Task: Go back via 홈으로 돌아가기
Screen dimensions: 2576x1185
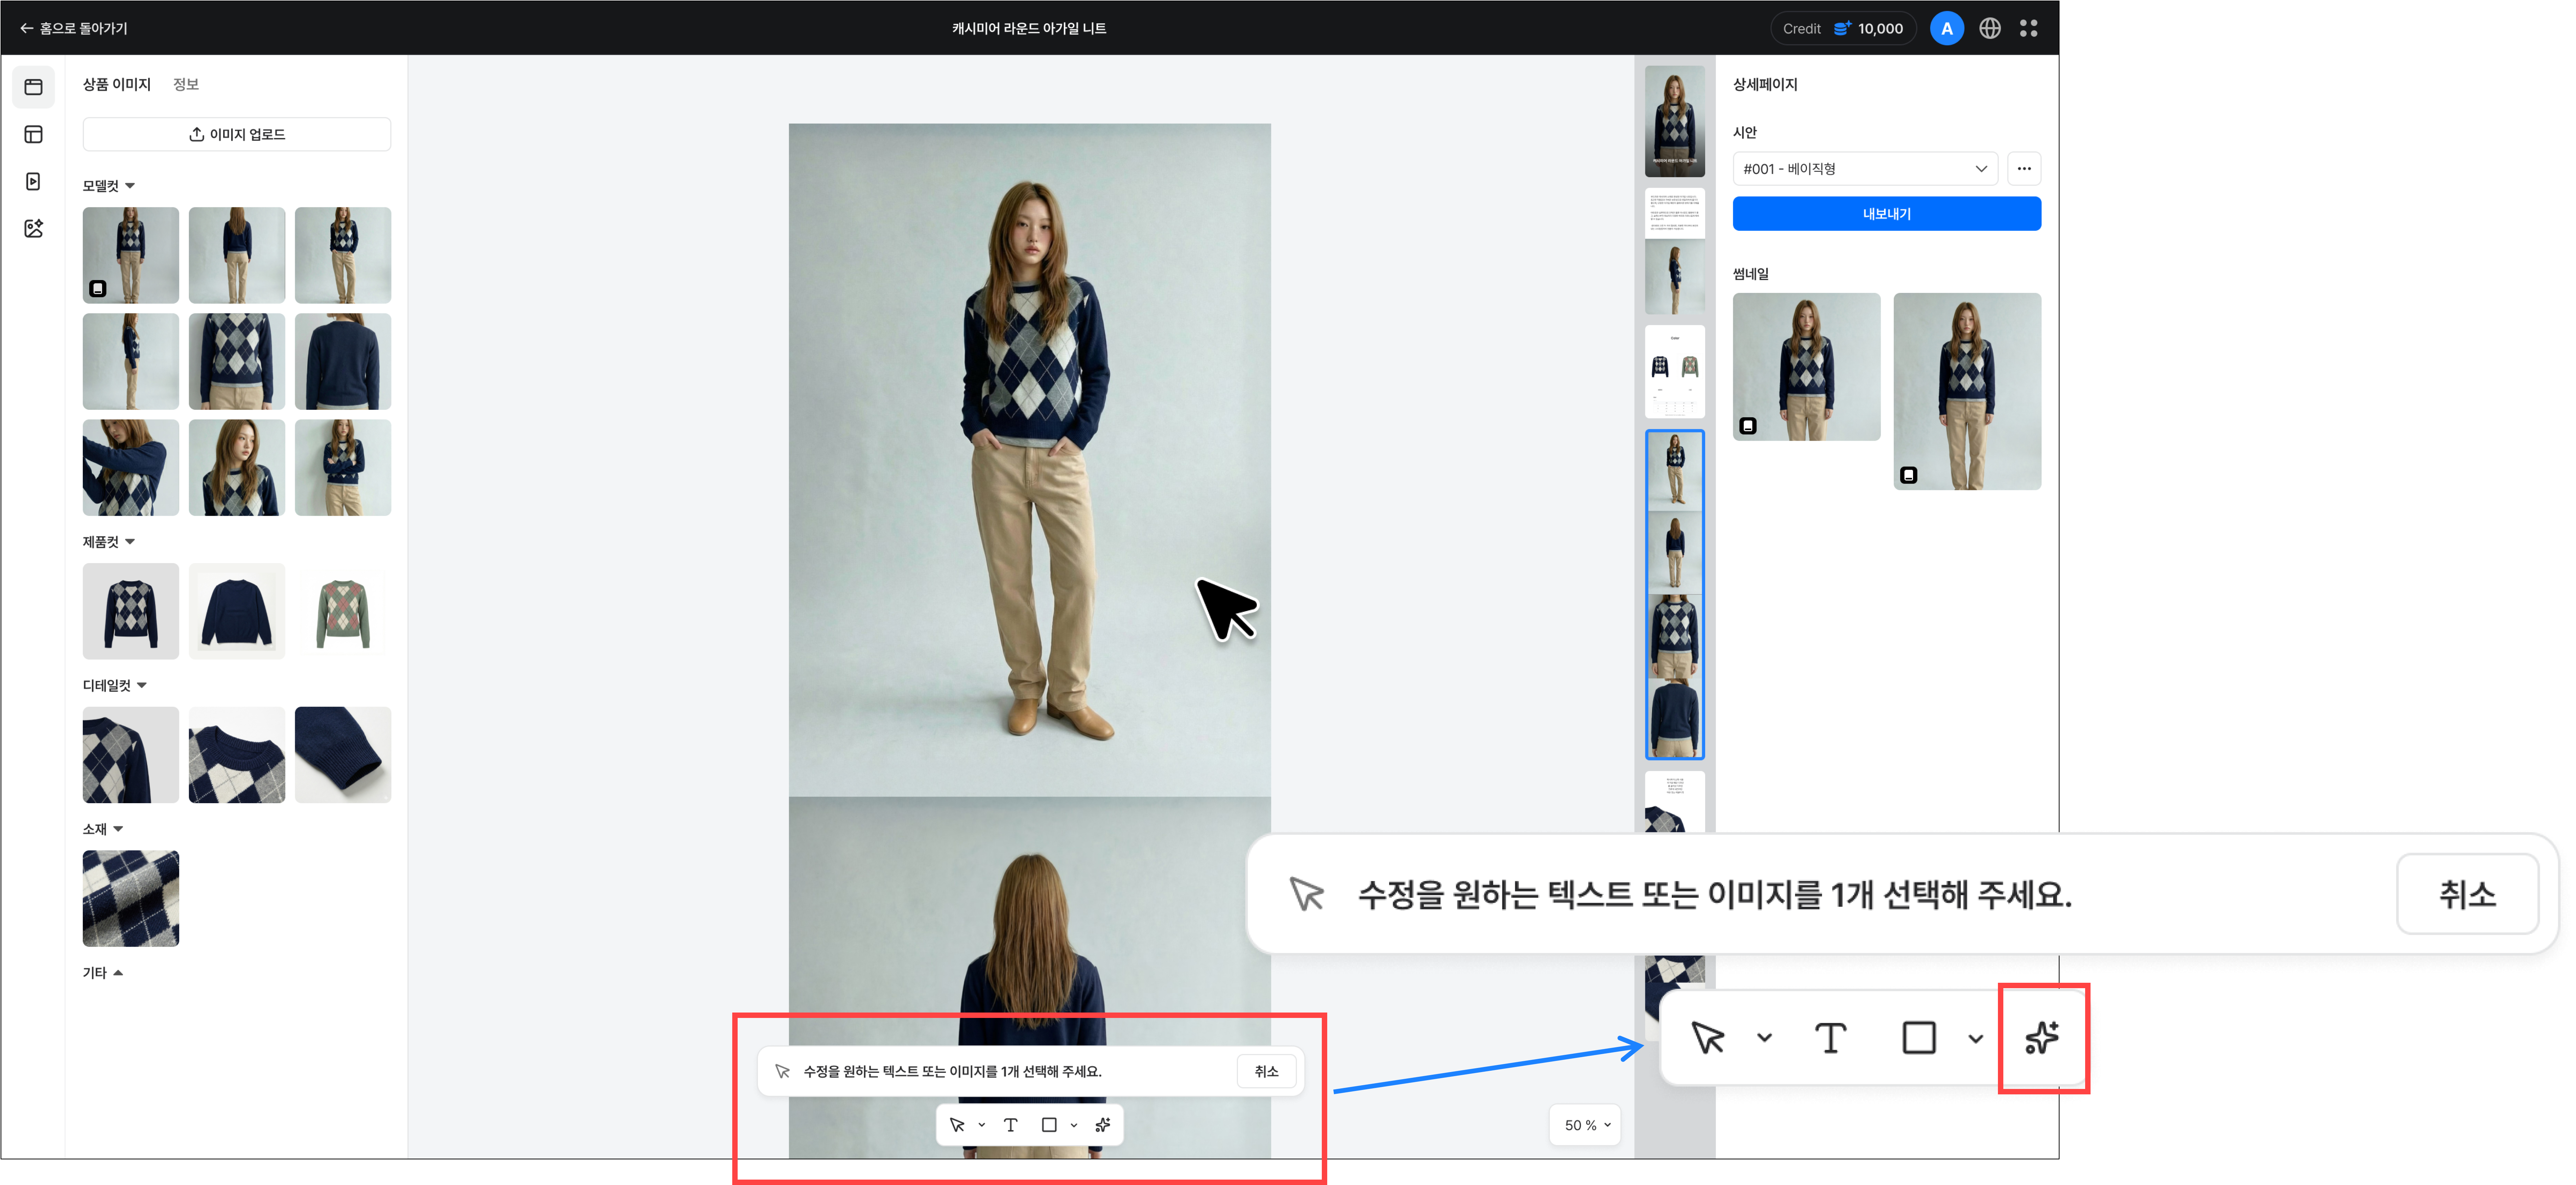Action: pos(74,28)
